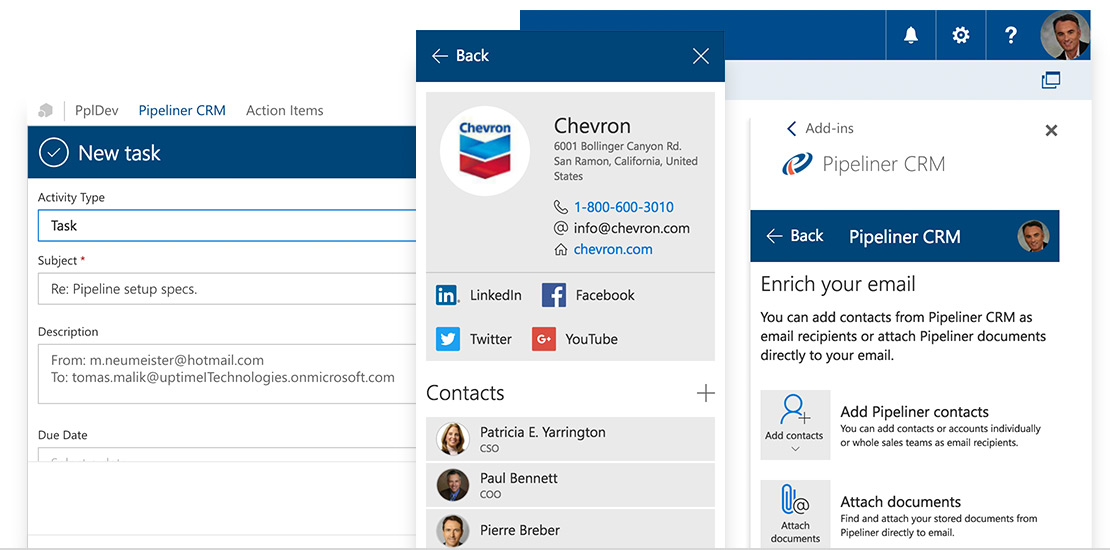
Task: Go back to Add-ins list
Action: pyautogui.click(x=820, y=129)
